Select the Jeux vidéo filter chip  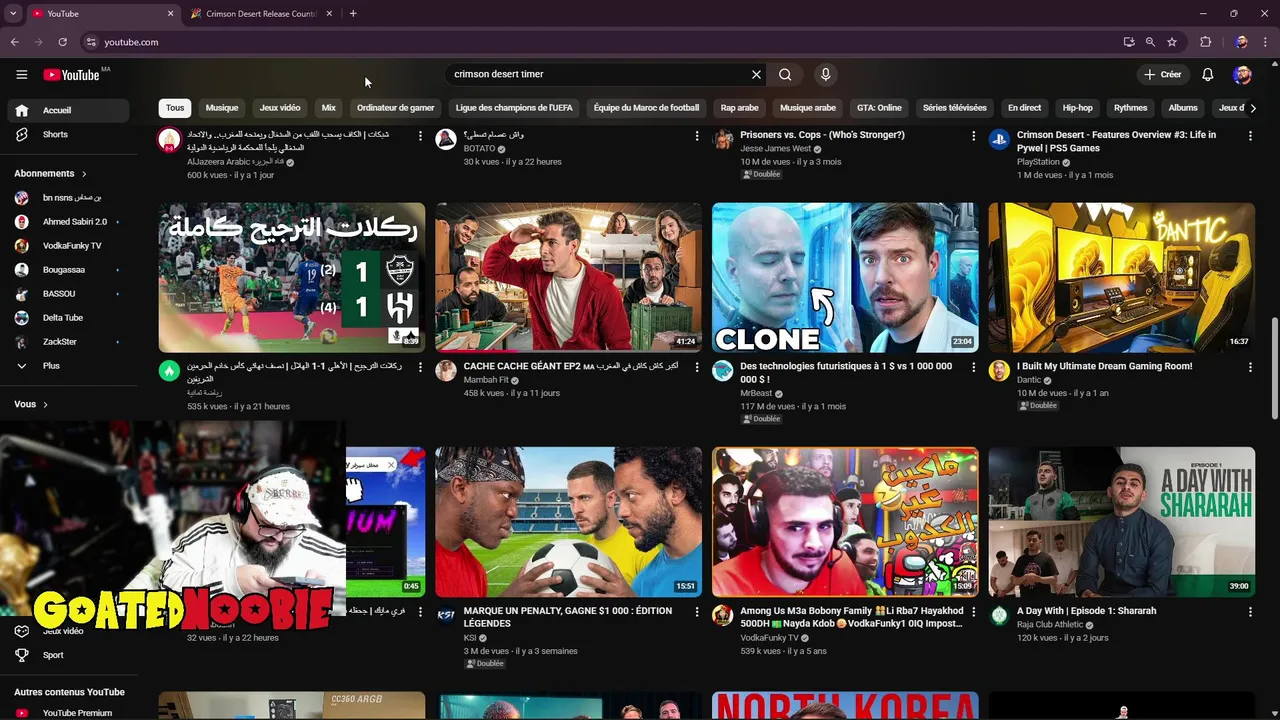coord(280,108)
